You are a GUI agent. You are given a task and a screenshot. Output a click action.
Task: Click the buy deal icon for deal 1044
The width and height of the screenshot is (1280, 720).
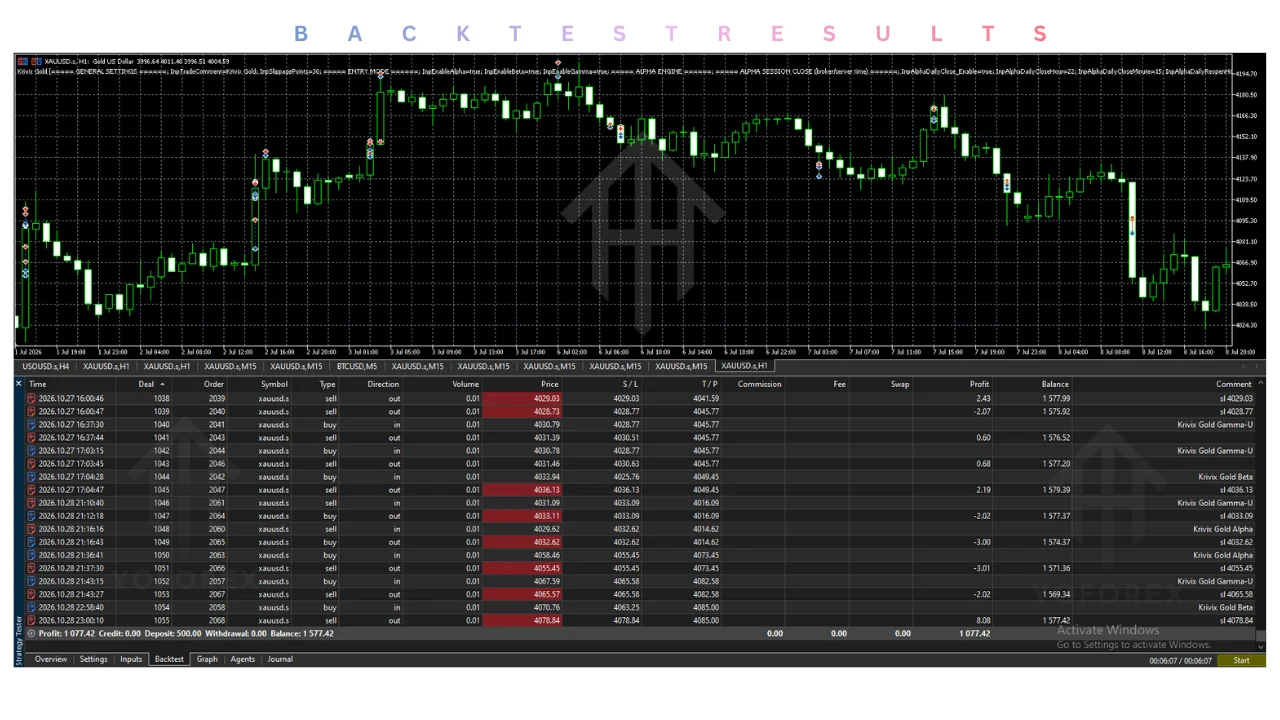pyautogui.click(x=31, y=477)
